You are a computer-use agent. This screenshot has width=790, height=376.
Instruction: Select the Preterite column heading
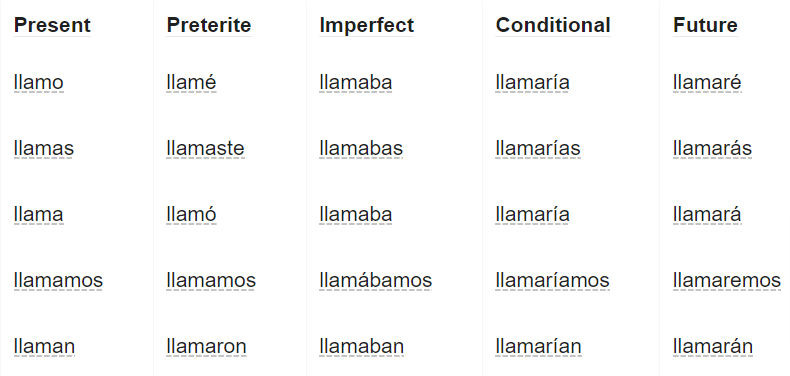click(209, 25)
